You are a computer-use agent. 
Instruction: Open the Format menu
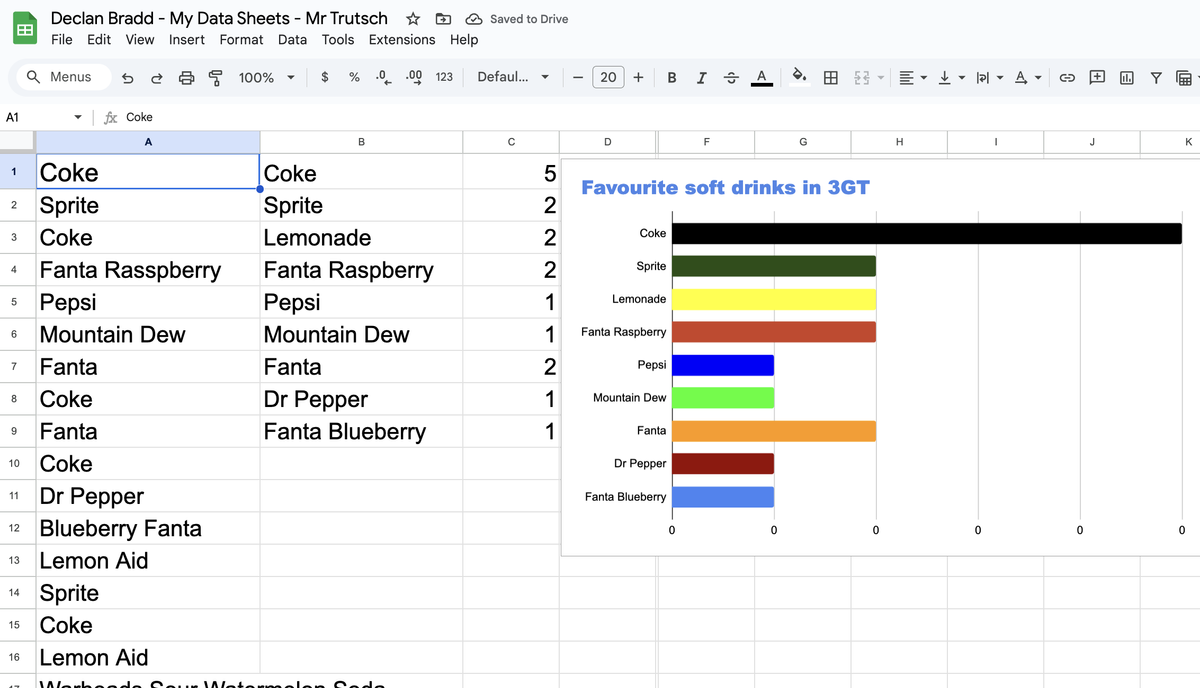pos(242,40)
